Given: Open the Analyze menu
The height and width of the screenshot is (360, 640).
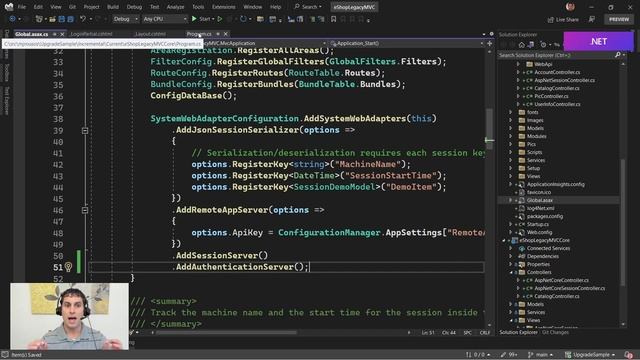Looking at the screenshot, I should pos(175,7).
